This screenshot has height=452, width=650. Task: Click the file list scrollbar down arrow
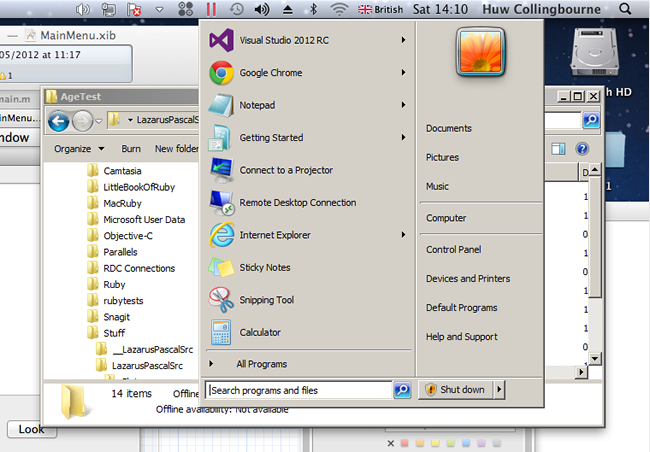[595, 358]
